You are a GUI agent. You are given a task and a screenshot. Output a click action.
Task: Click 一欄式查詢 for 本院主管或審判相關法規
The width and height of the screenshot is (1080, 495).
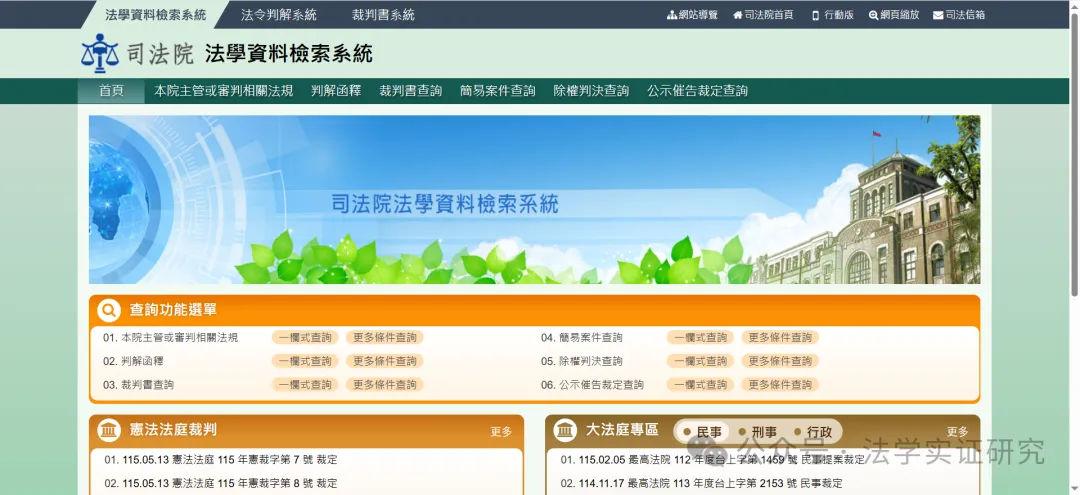pos(305,338)
